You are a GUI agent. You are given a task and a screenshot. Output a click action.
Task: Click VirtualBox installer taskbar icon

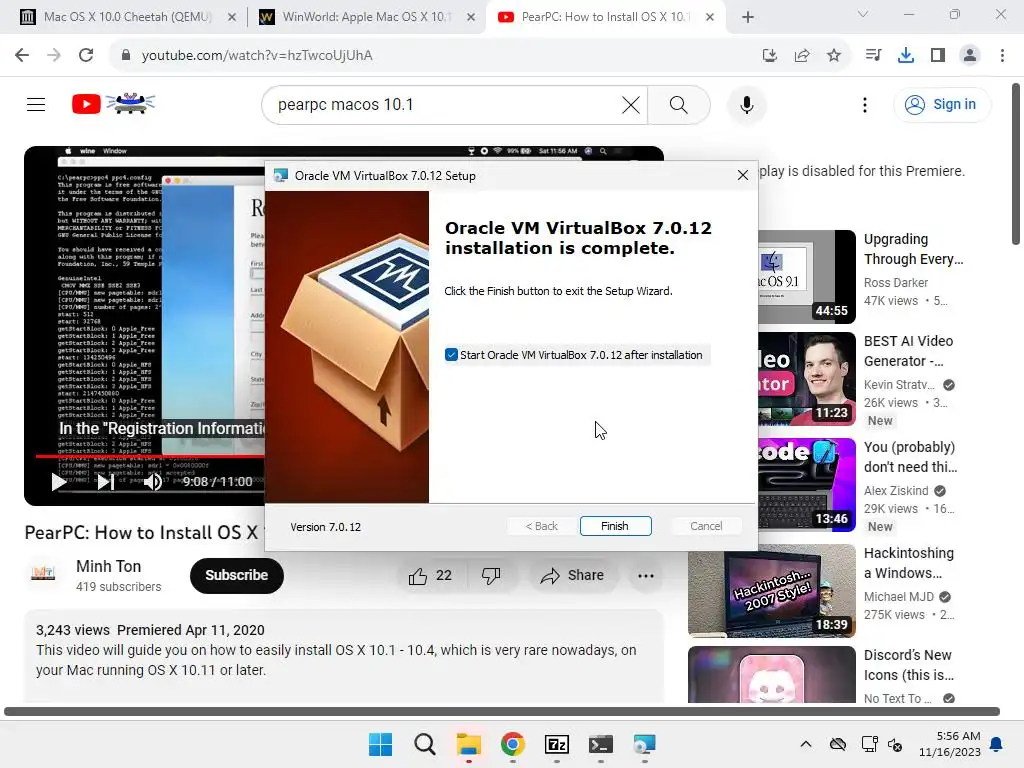pyautogui.click(x=645, y=744)
